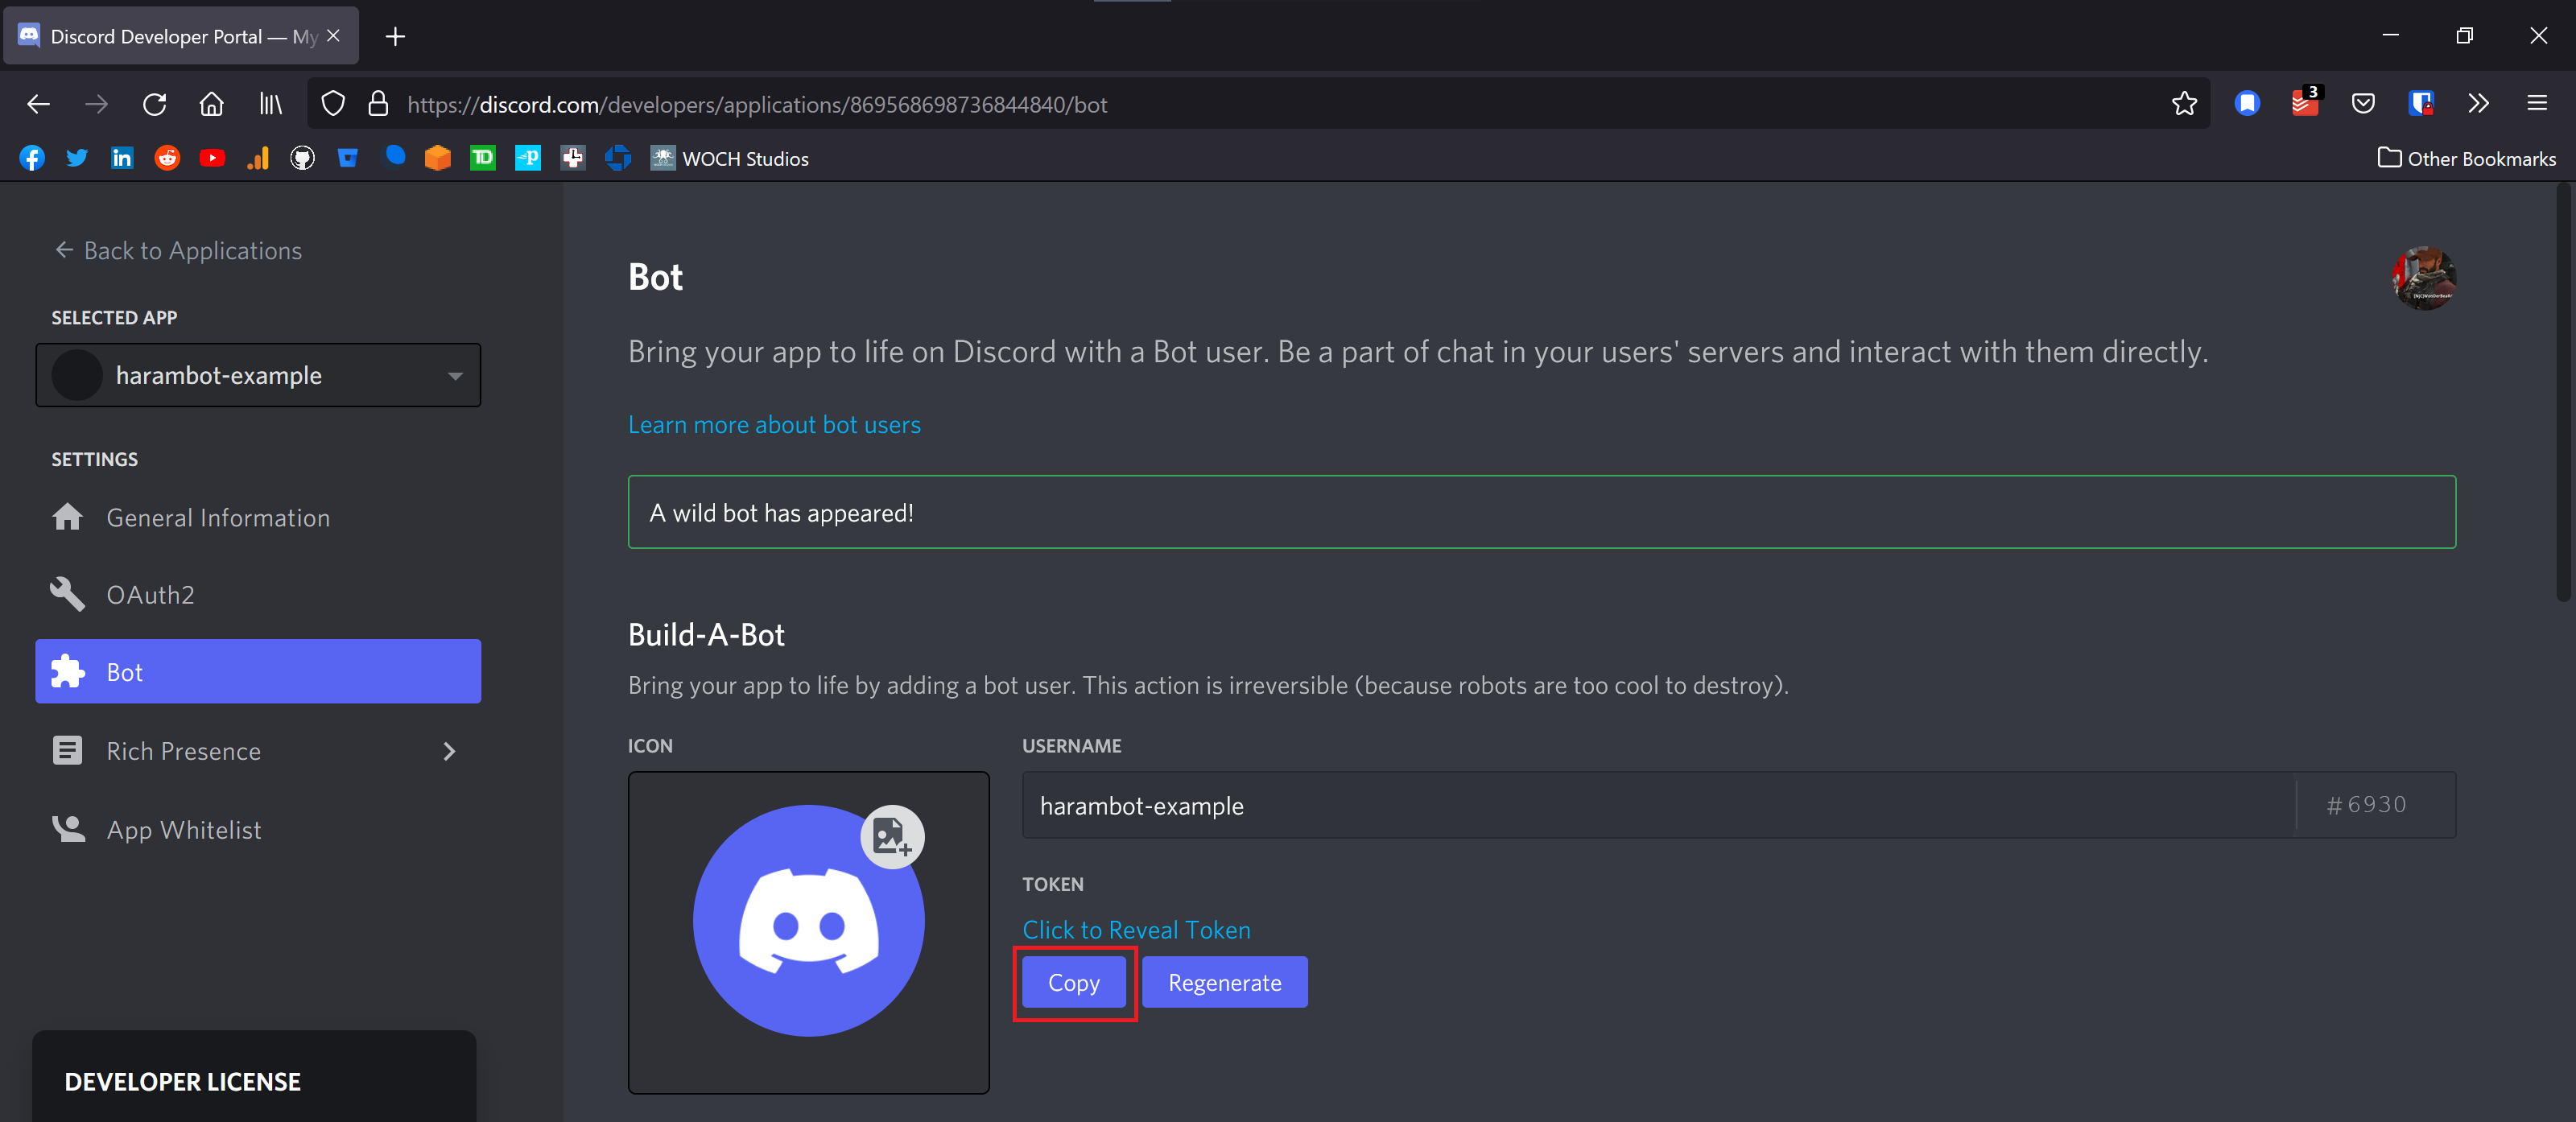Click to Reveal Token link

[x=1135, y=930]
